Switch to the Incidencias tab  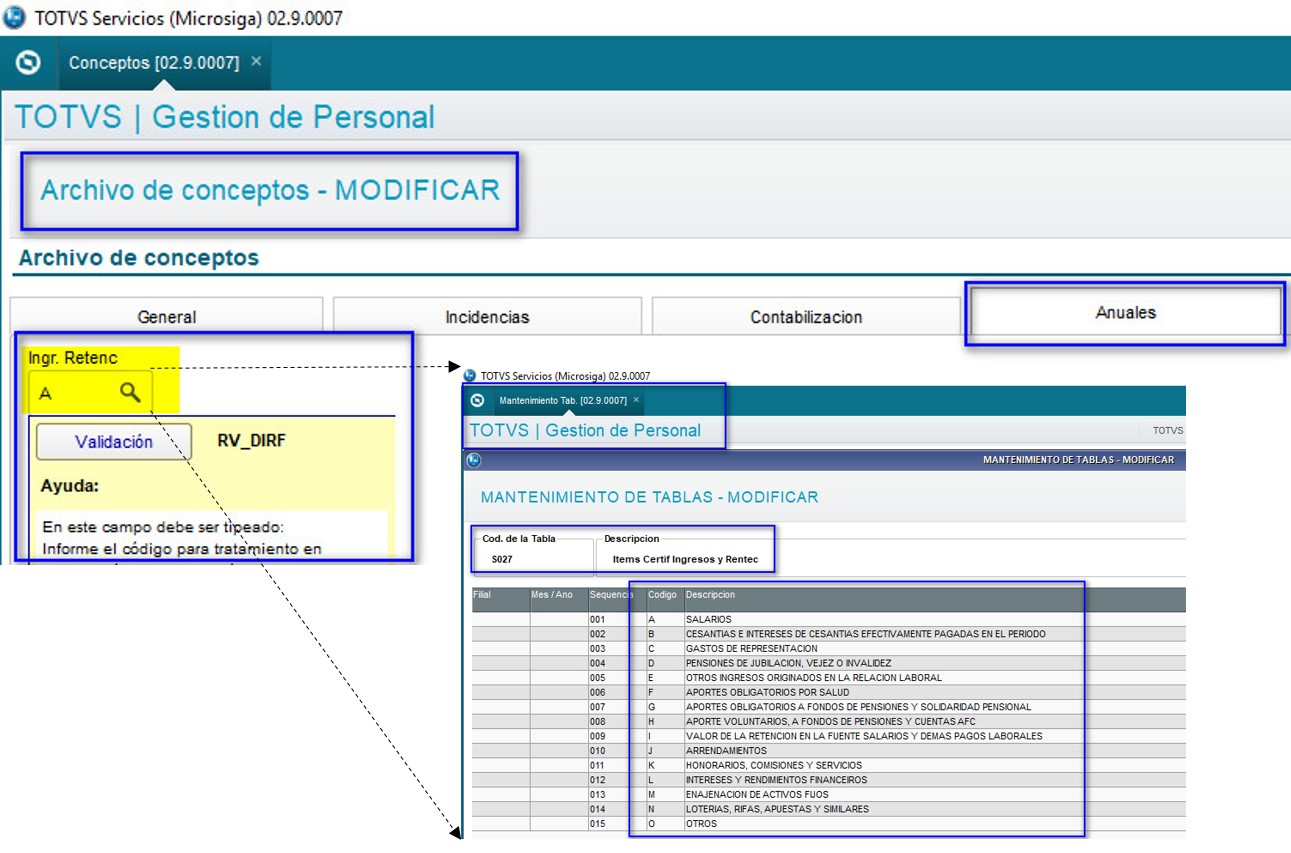point(487,316)
